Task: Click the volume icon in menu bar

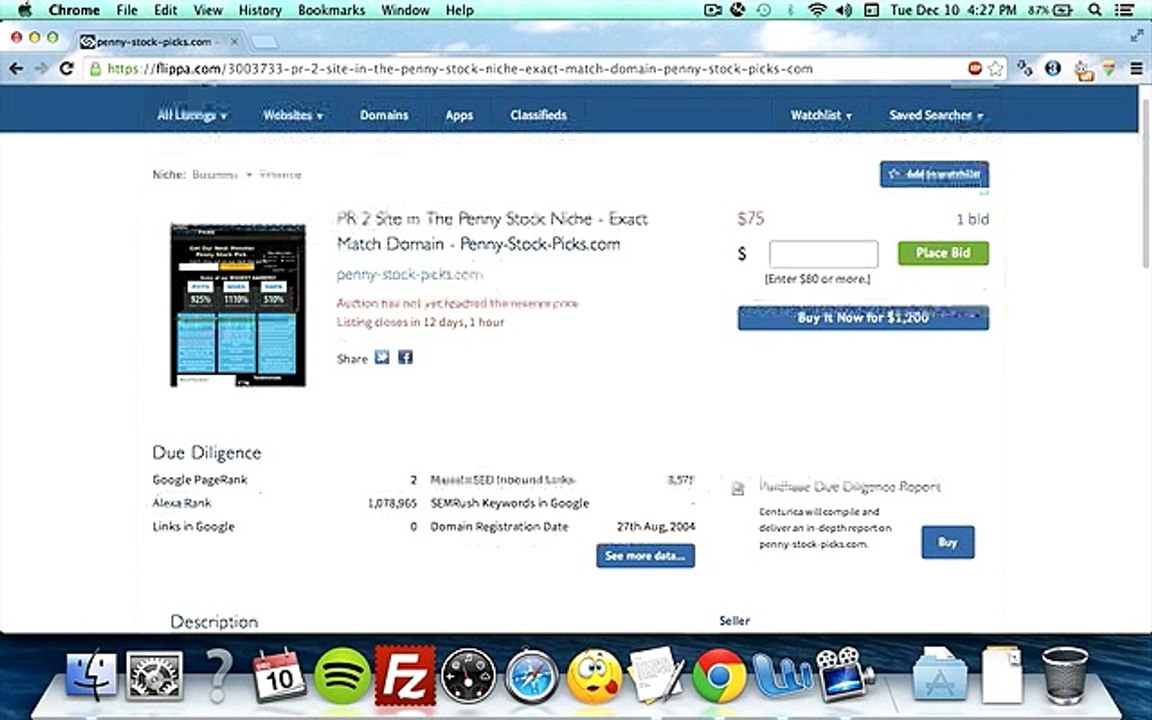Action: [843, 10]
